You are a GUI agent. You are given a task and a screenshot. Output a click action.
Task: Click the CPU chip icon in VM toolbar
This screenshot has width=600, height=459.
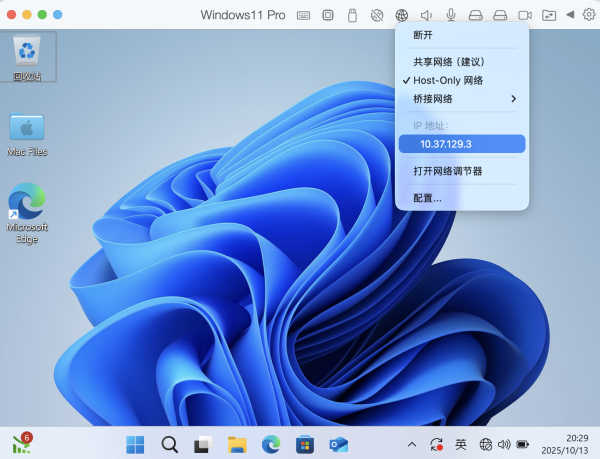(327, 15)
